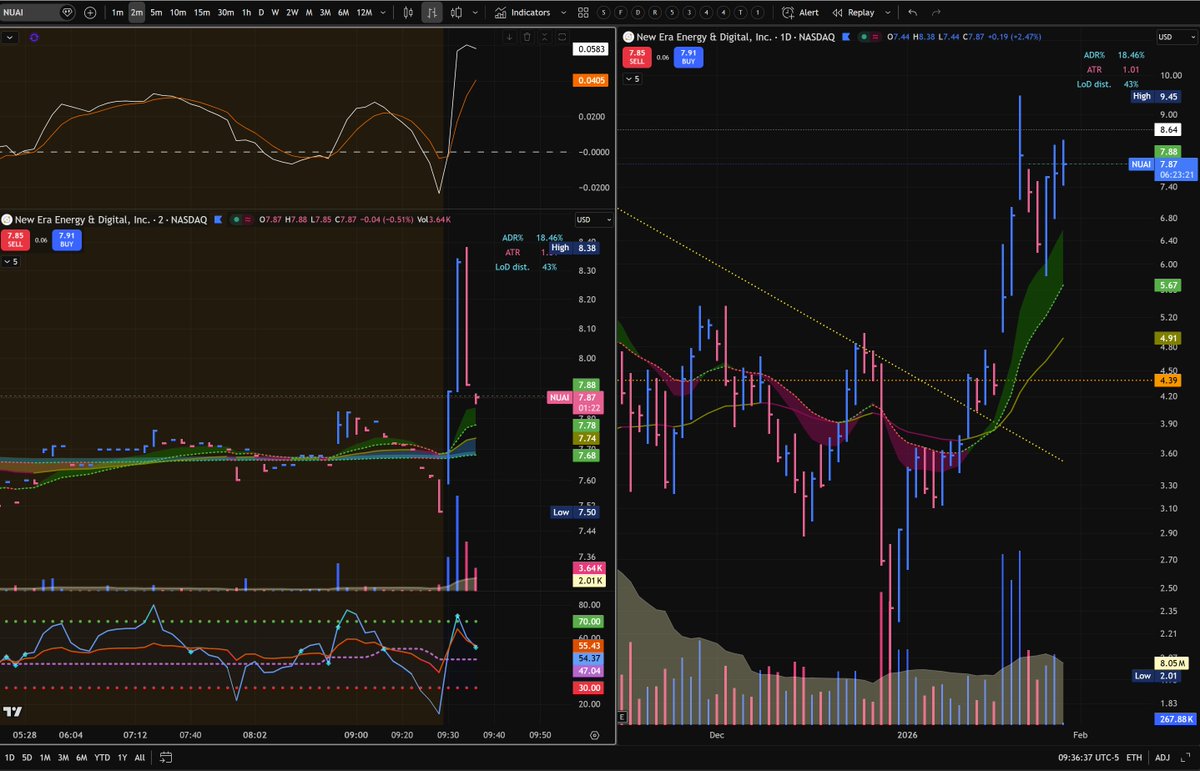Screen dimensions: 1200x771
Task: Click the TradingView logo watermark button
Action: (13, 711)
